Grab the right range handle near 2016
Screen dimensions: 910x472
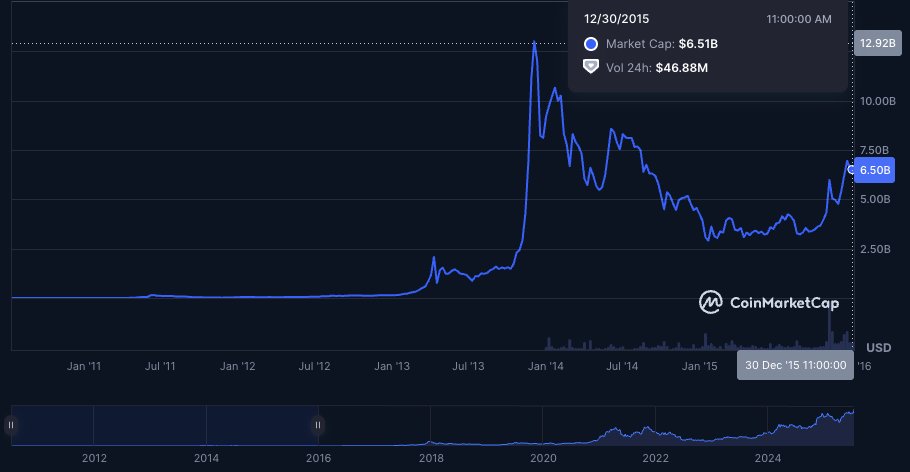tap(317, 425)
